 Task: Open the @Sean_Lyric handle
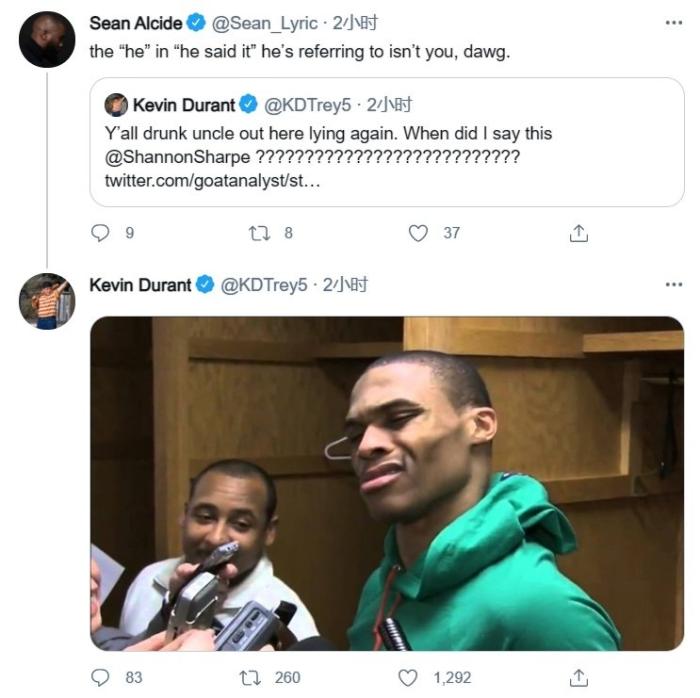[x=265, y=22]
